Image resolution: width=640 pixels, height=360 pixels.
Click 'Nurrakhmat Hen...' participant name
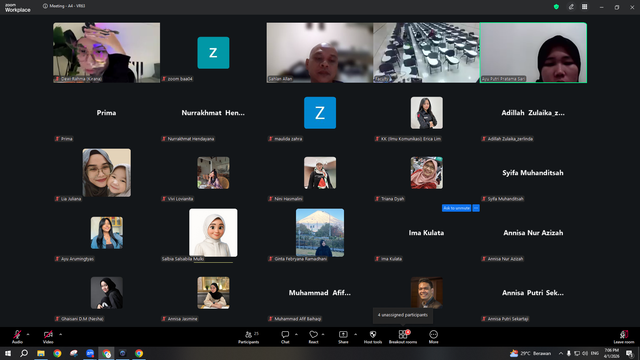pos(213,113)
